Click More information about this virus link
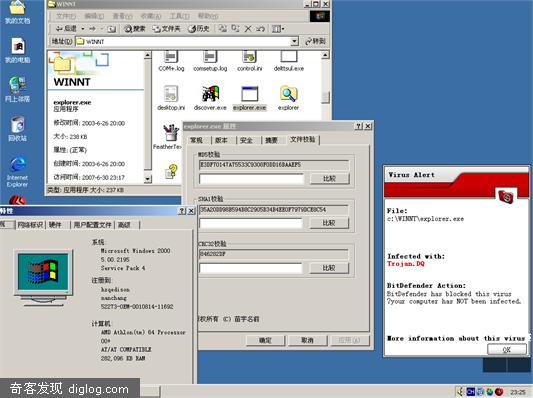 456,338
